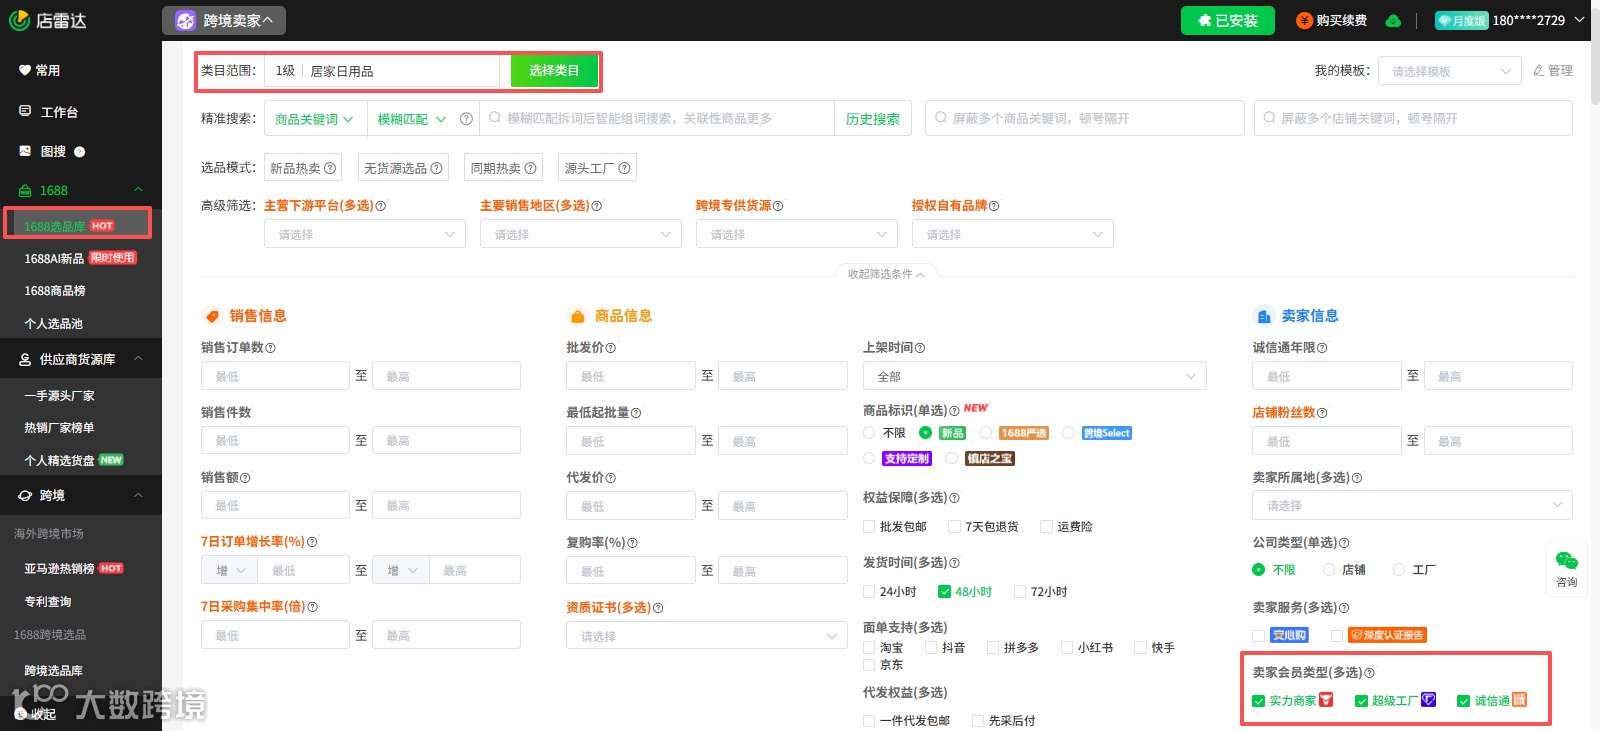Click the help icon after 诚信通年限
This screenshot has height=731, width=1600.
point(1322,348)
